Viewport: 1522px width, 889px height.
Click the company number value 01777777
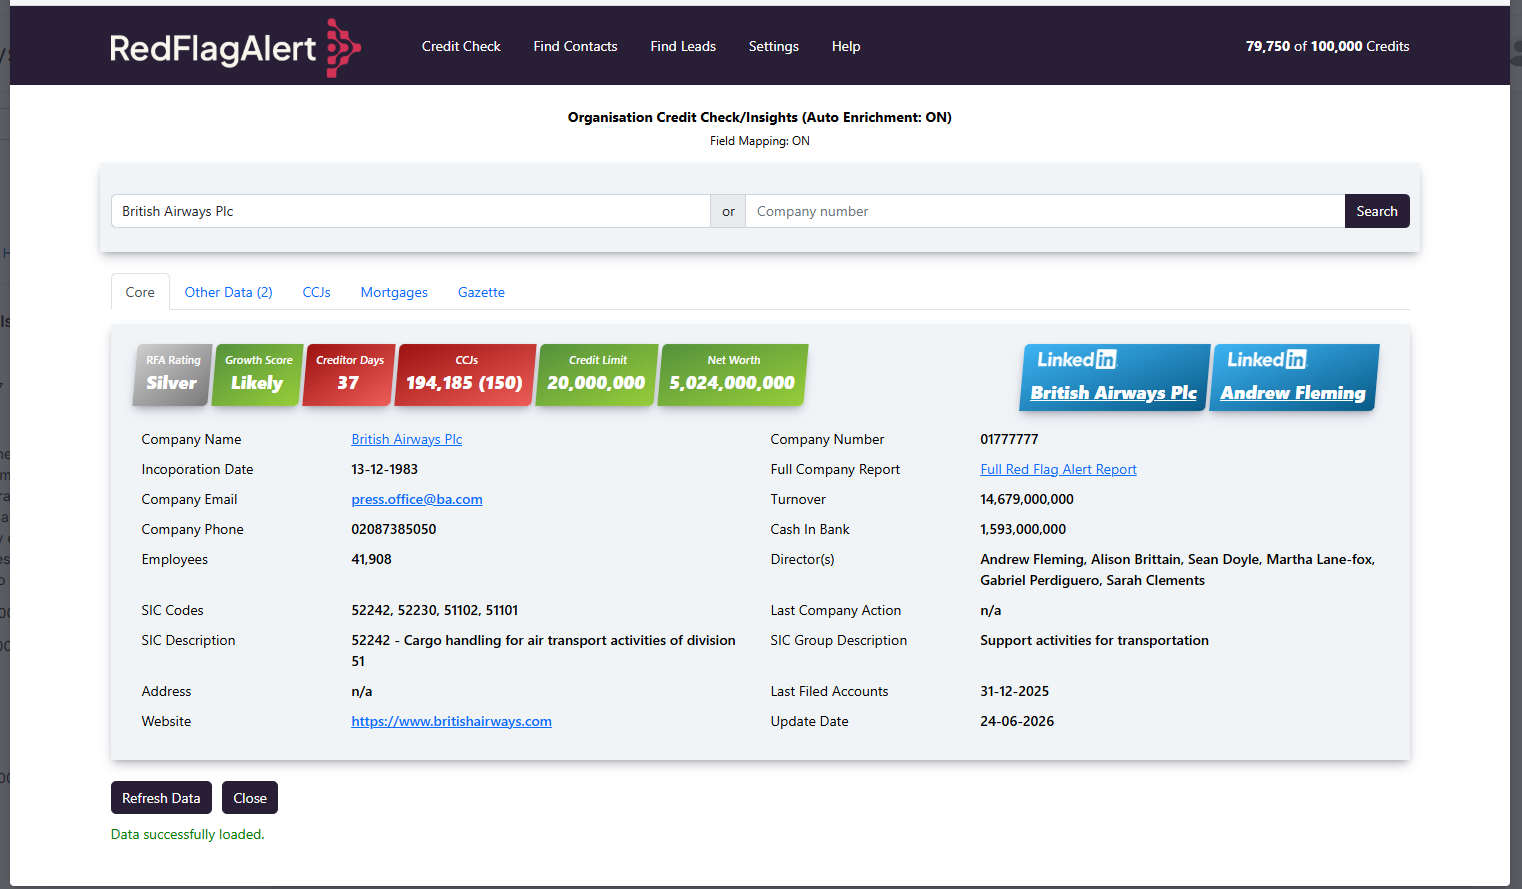(1009, 439)
